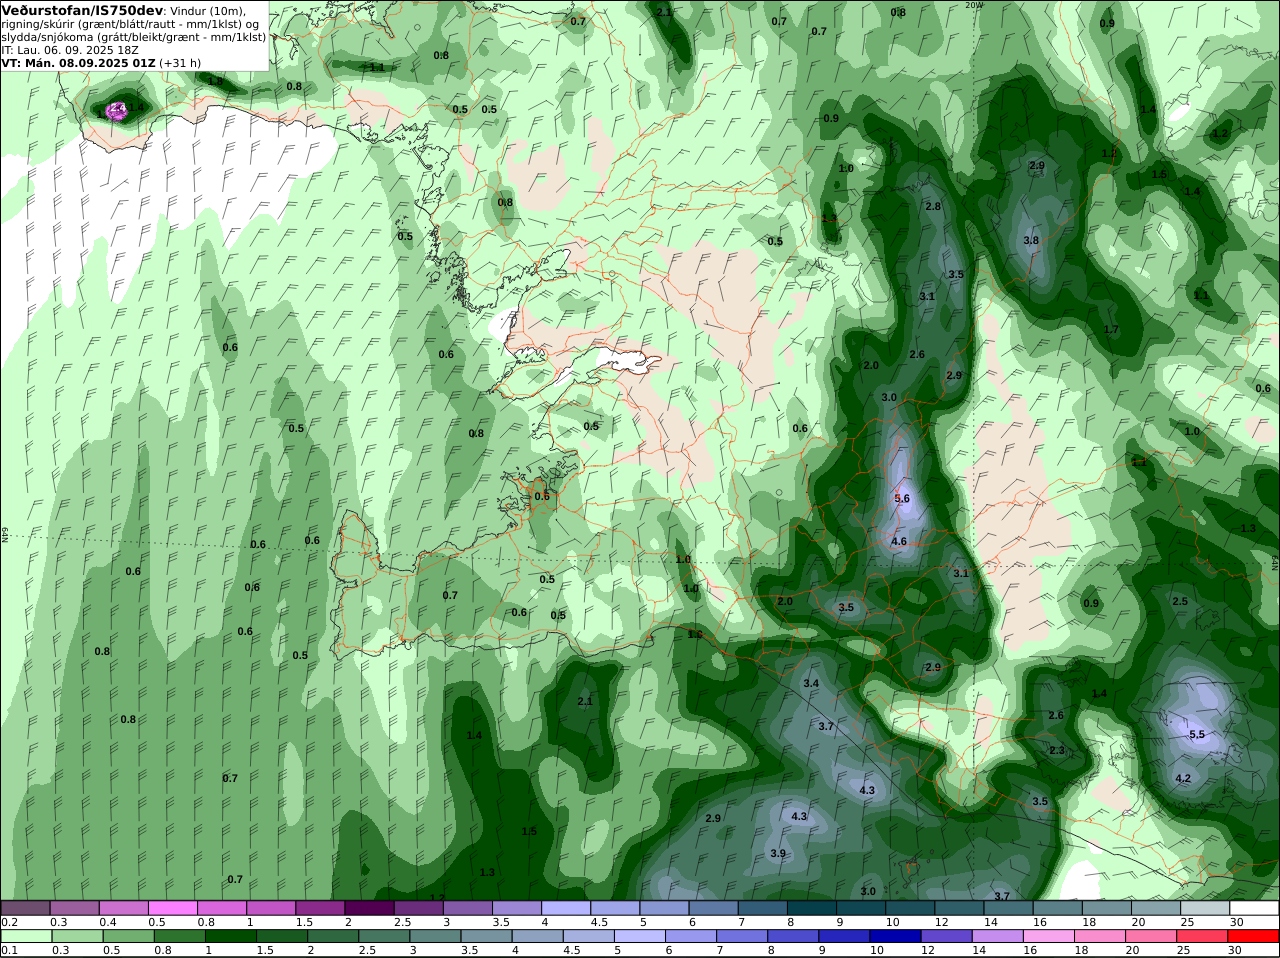Screen dimensions: 1280x958
Task: Pick the snow-scale swatch between 1 and 1.5
Action: pos(271,908)
